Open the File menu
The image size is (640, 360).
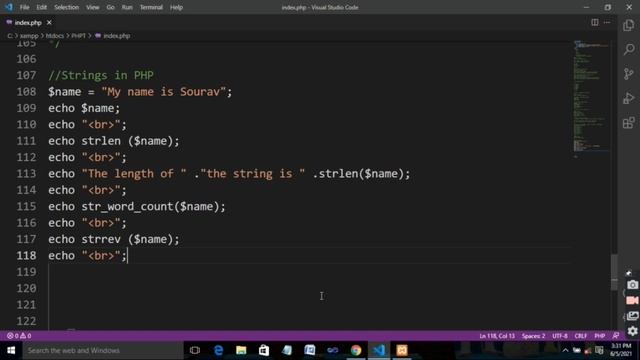(24, 7)
